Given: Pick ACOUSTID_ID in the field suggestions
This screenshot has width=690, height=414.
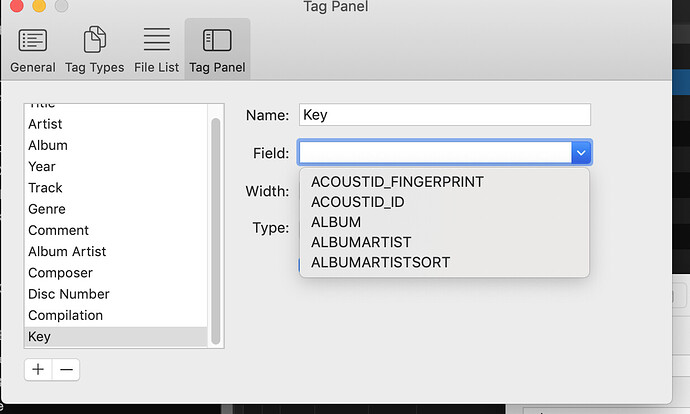Looking at the screenshot, I should (x=358, y=202).
